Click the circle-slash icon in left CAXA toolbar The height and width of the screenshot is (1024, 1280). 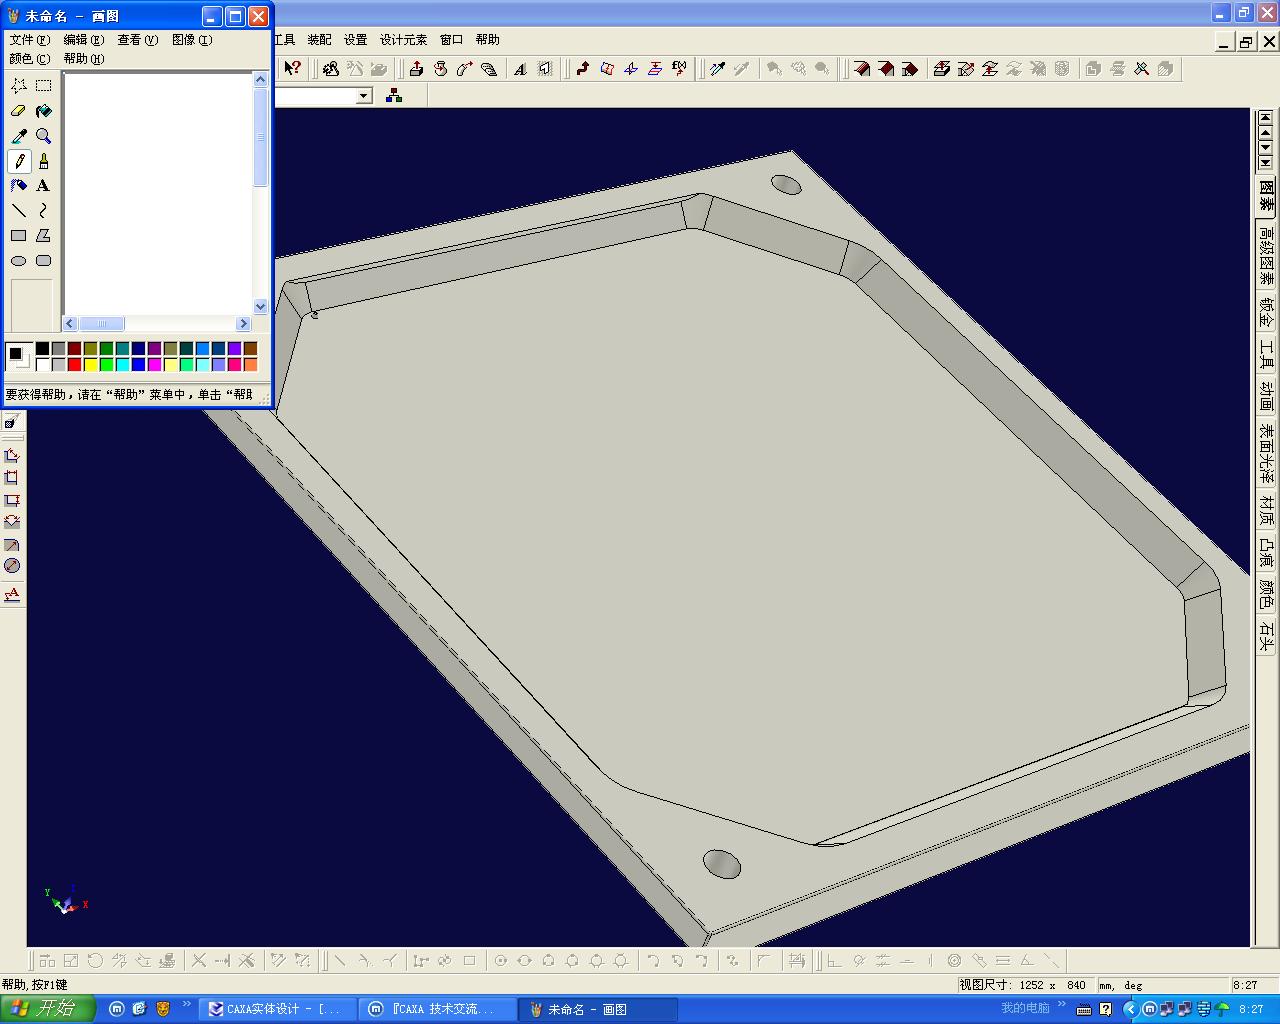12,566
